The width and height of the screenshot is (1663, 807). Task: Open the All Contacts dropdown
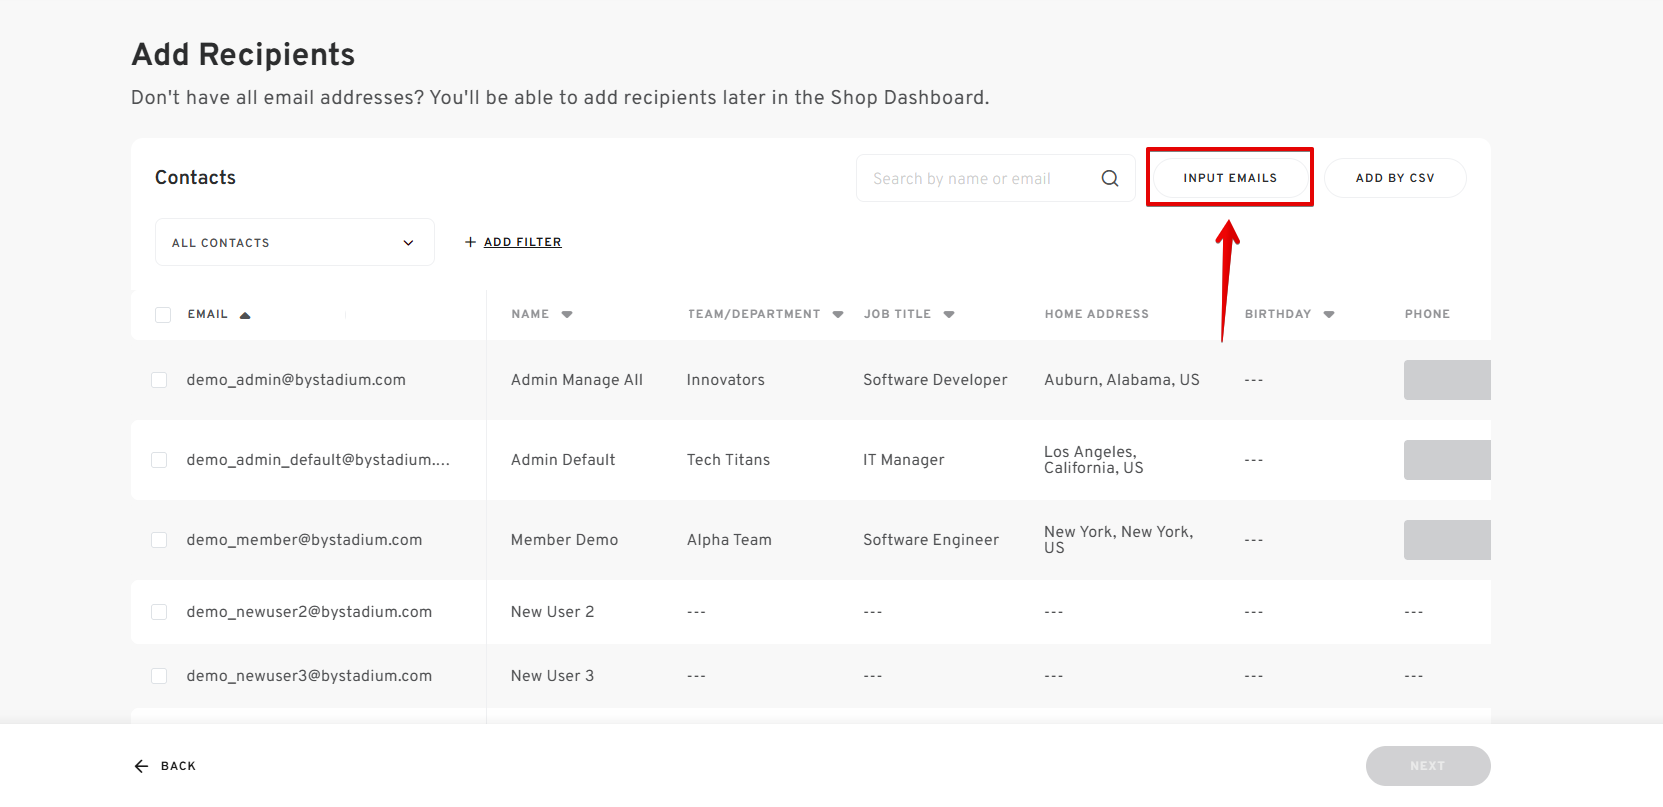coord(295,242)
